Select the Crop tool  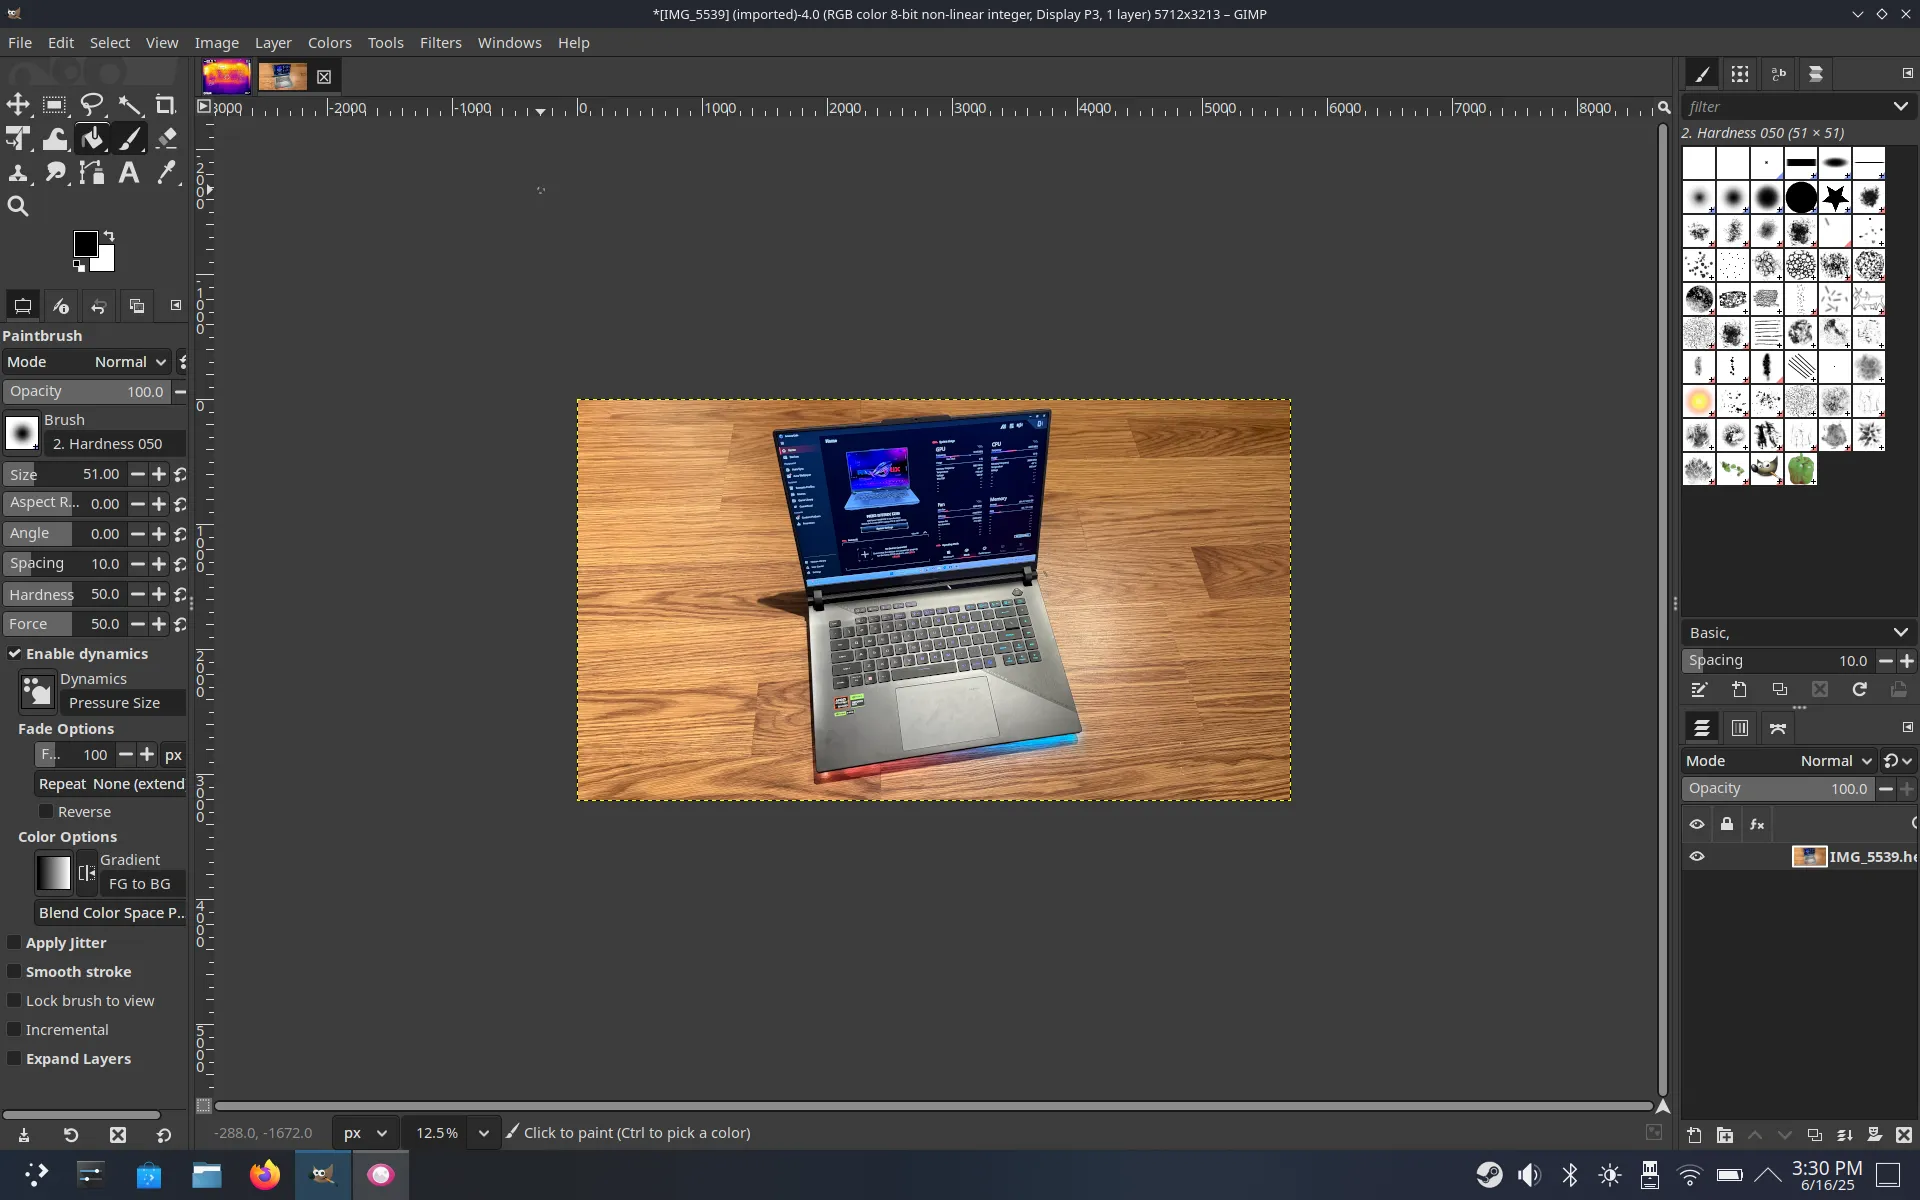166,105
